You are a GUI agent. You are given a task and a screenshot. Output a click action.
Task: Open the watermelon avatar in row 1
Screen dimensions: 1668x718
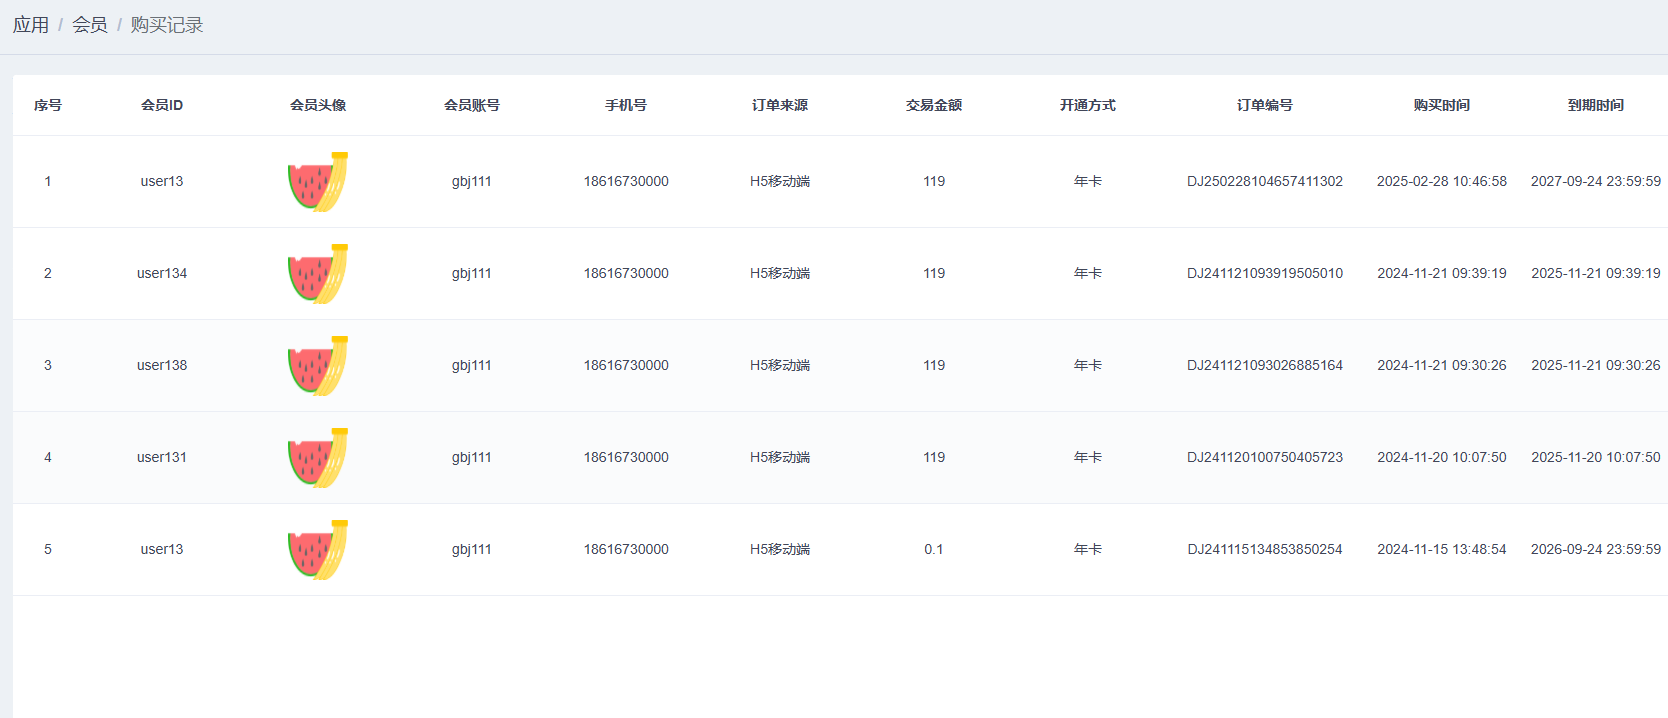pyautogui.click(x=318, y=182)
